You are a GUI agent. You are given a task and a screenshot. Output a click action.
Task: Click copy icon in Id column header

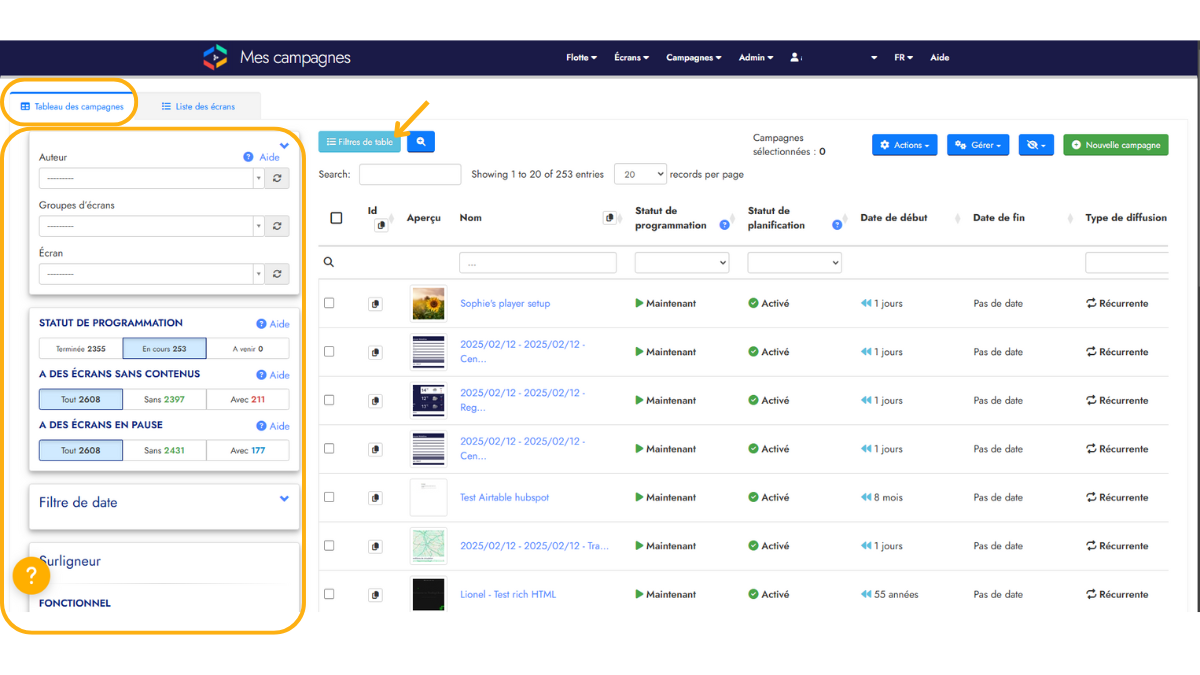[x=380, y=226]
